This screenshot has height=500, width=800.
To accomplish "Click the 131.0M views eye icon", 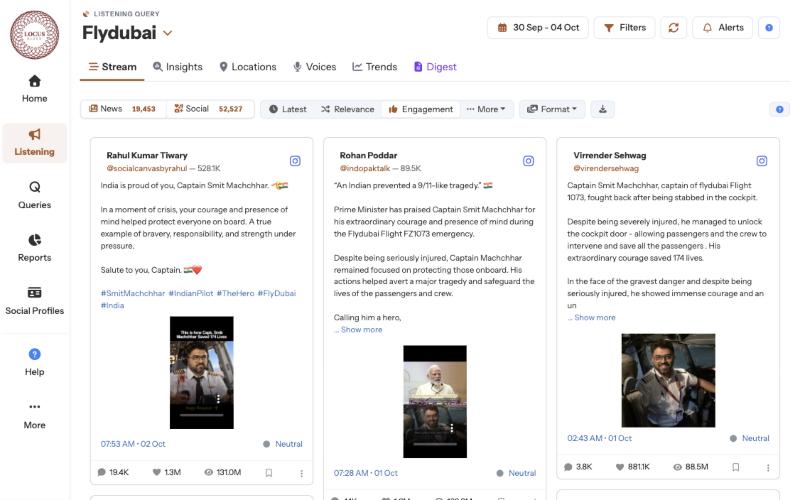I will [208, 472].
